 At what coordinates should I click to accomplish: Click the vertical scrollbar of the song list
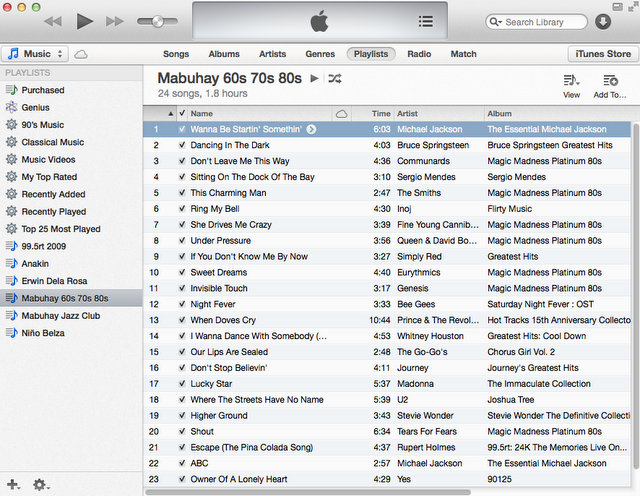635,296
